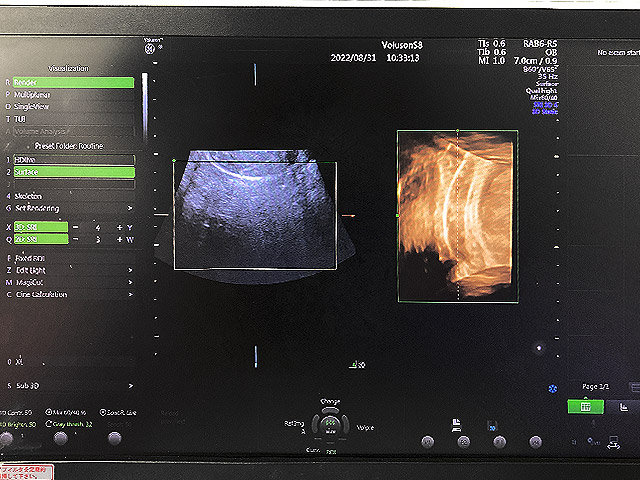Click the rendered 3D orange surface image

(x=458, y=216)
